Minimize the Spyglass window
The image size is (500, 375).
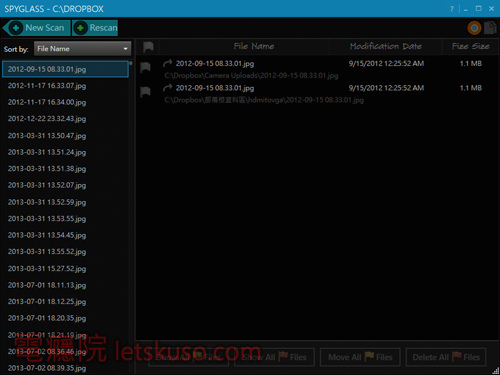click(x=466, y=9)
